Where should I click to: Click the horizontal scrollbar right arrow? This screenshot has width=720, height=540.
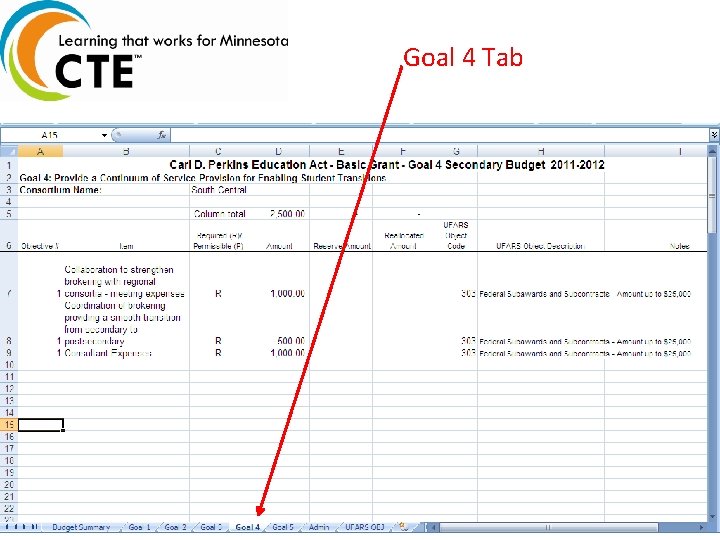[702, 527]
